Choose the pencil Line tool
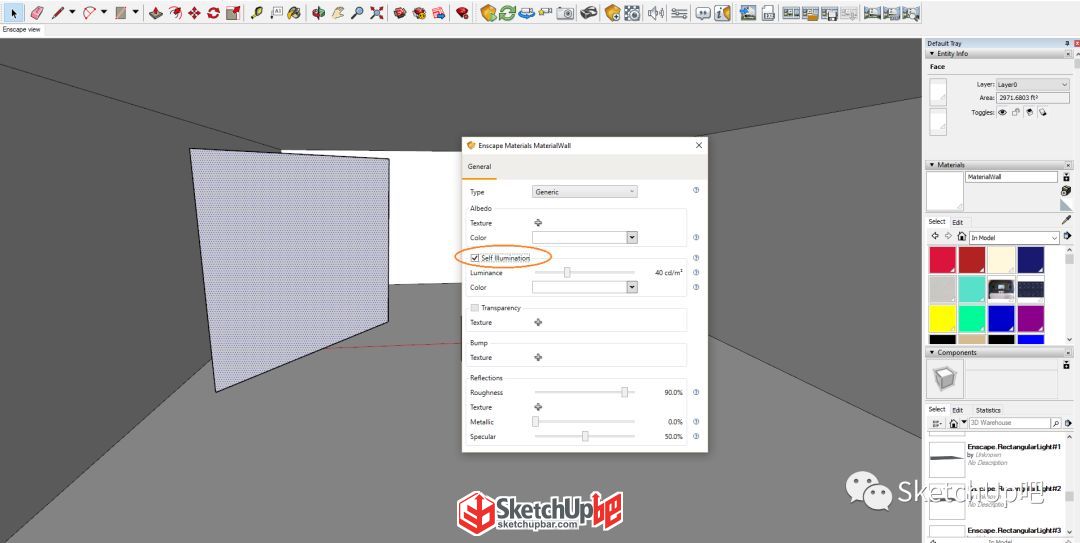The height and width of the screenshot is (543, 1080). tap(59, 13)
